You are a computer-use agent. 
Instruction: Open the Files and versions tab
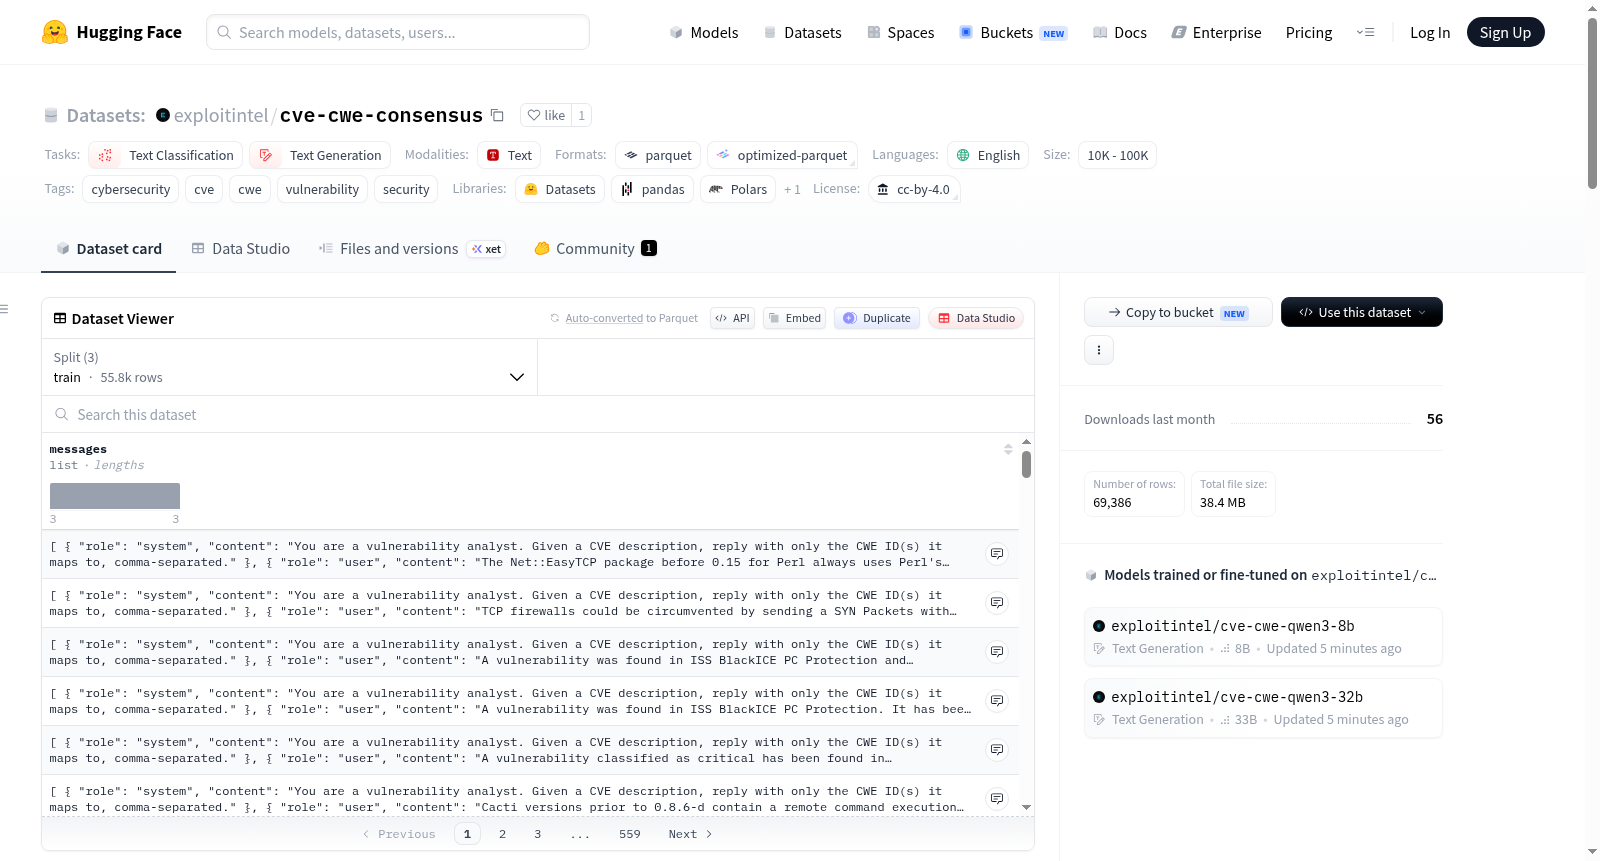411,248
